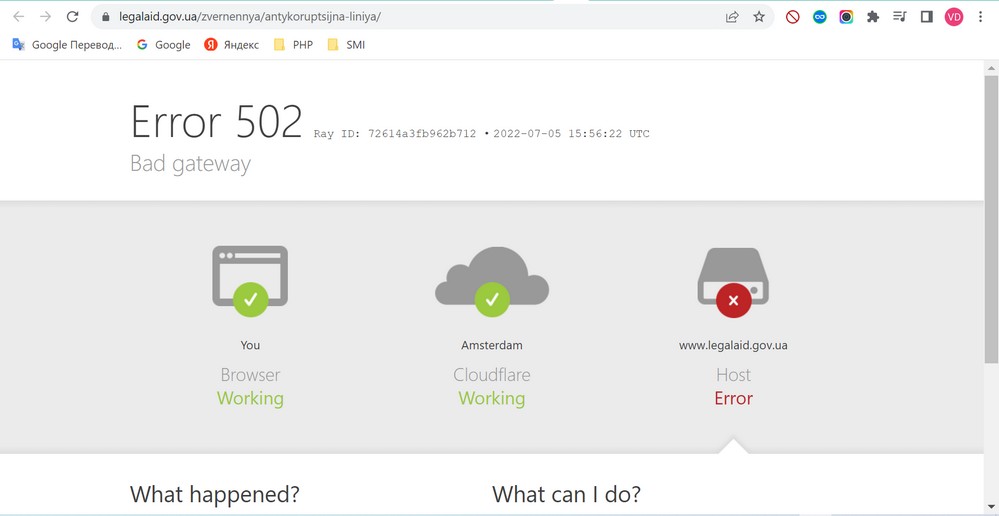Expand the SMI bookmarks folder
Image resolution: width=999 pixels, height=516 pixels.
point(347,45)
